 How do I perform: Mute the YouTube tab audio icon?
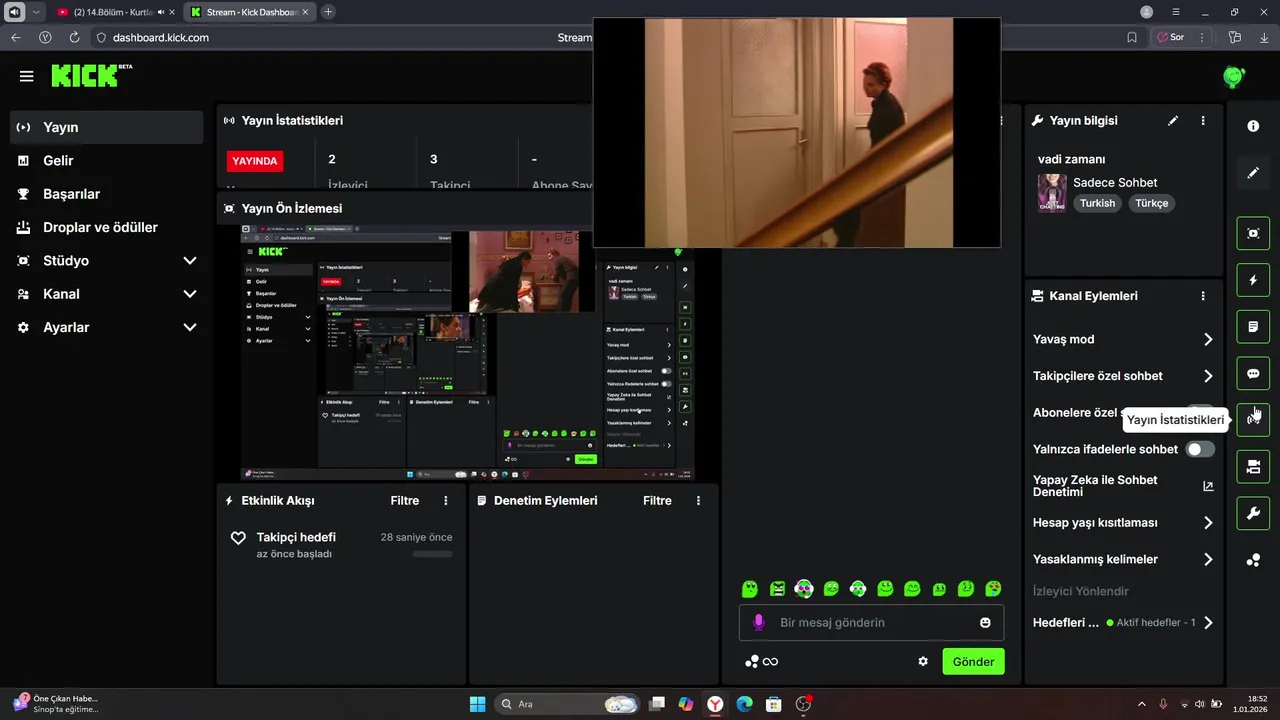point(161,12)
